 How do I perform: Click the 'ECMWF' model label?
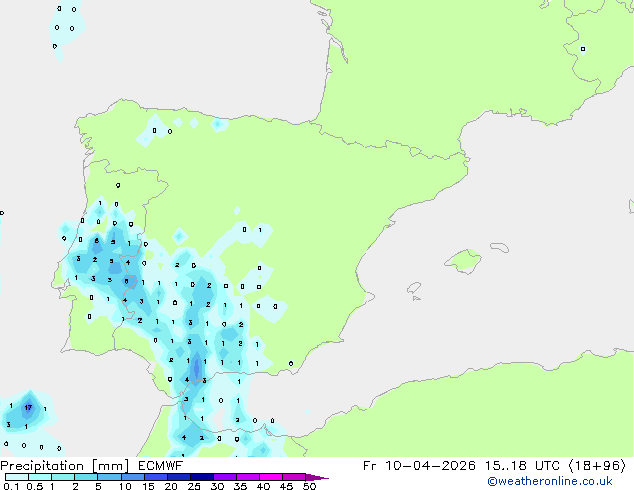click(x=161, y=466)
